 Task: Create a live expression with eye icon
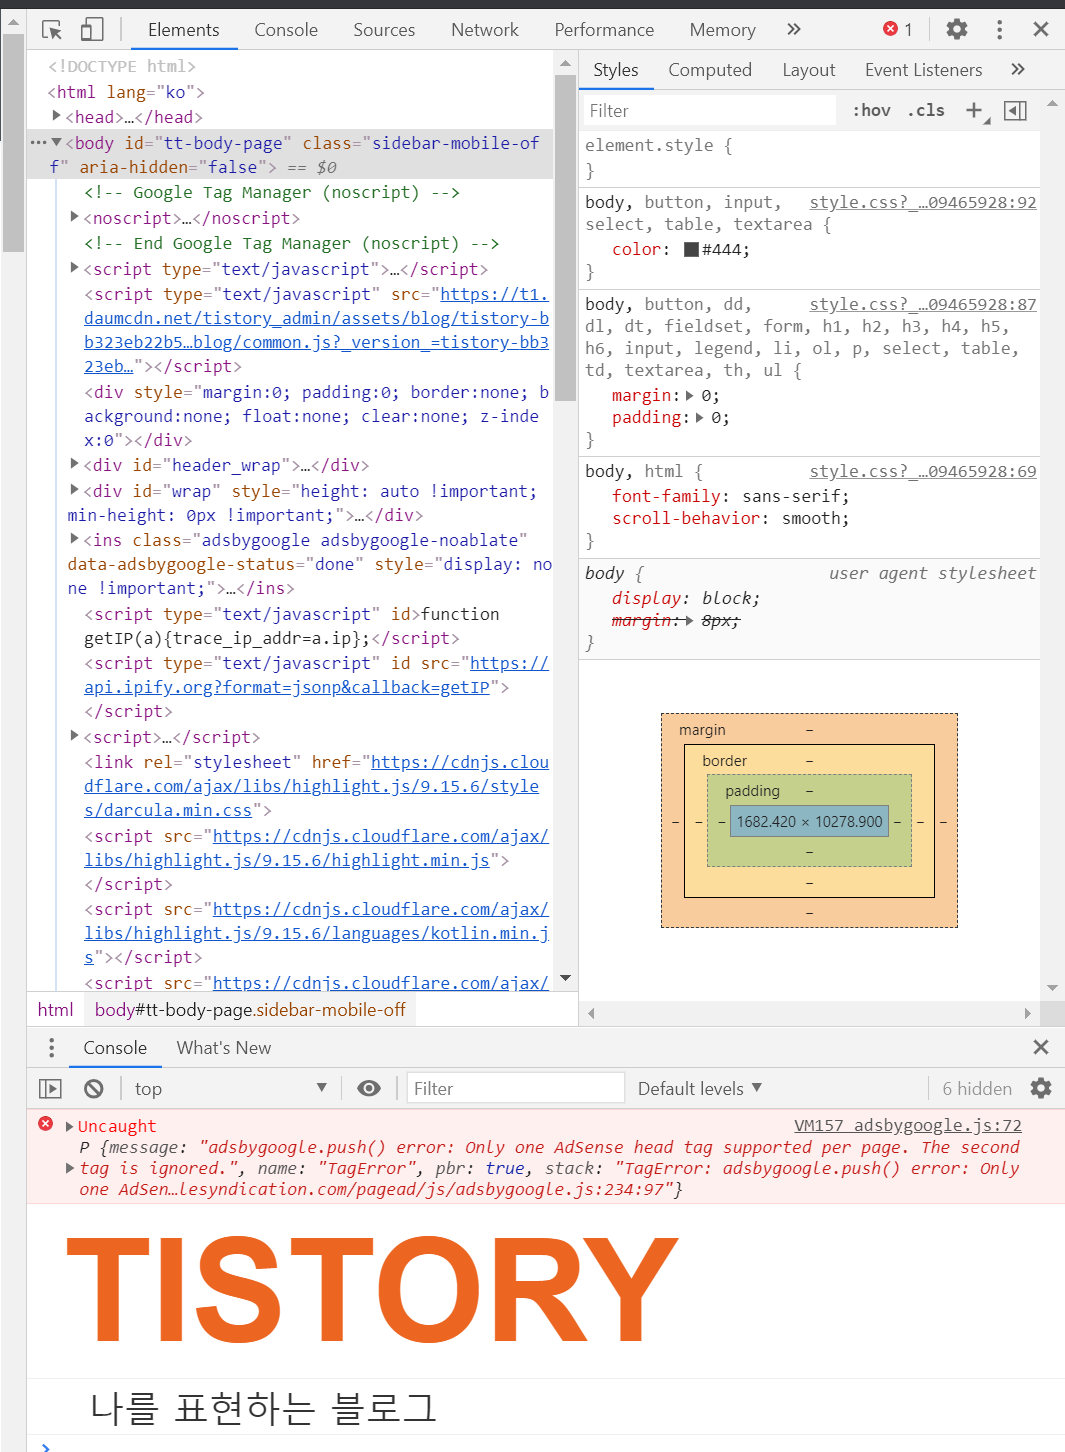click(x=369, y=1088)
